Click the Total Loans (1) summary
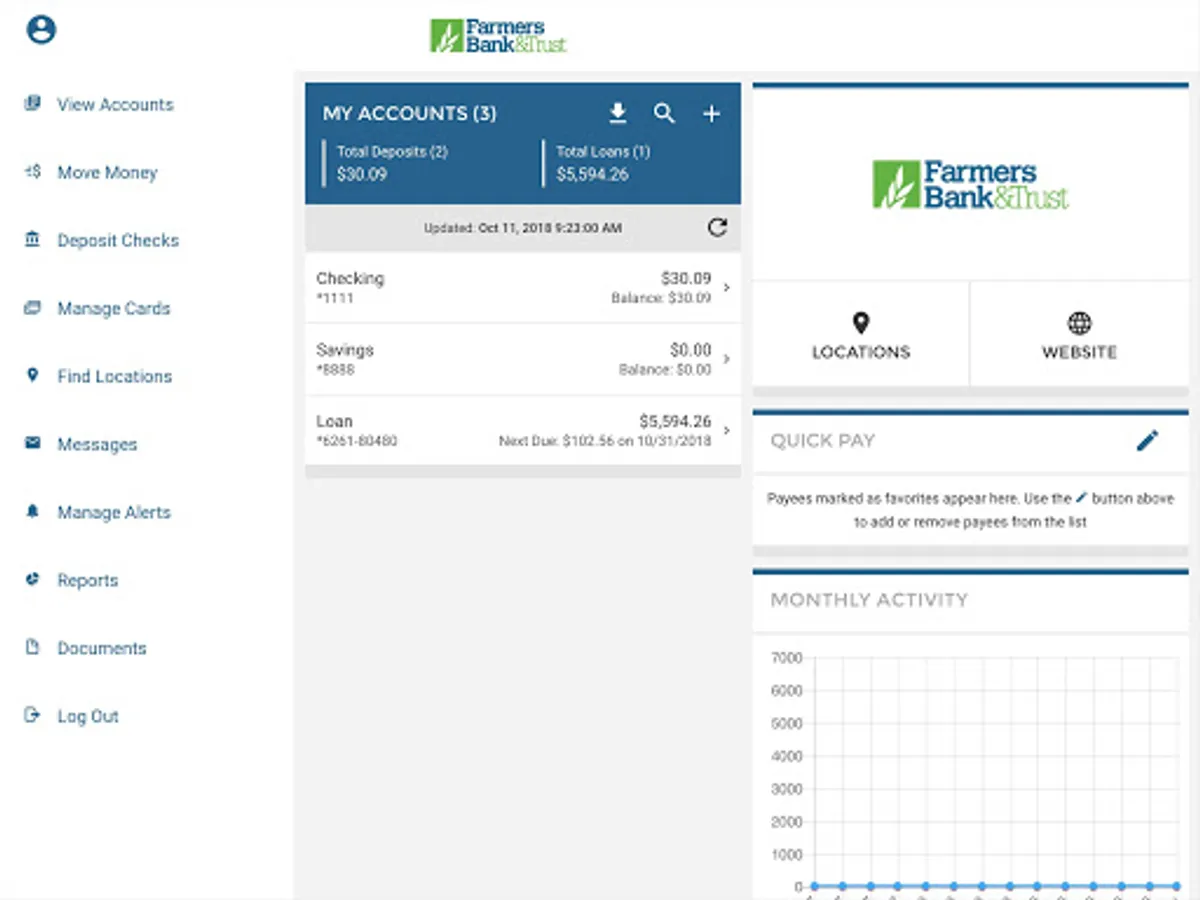 pyautogui.click(x=603, y=163)
